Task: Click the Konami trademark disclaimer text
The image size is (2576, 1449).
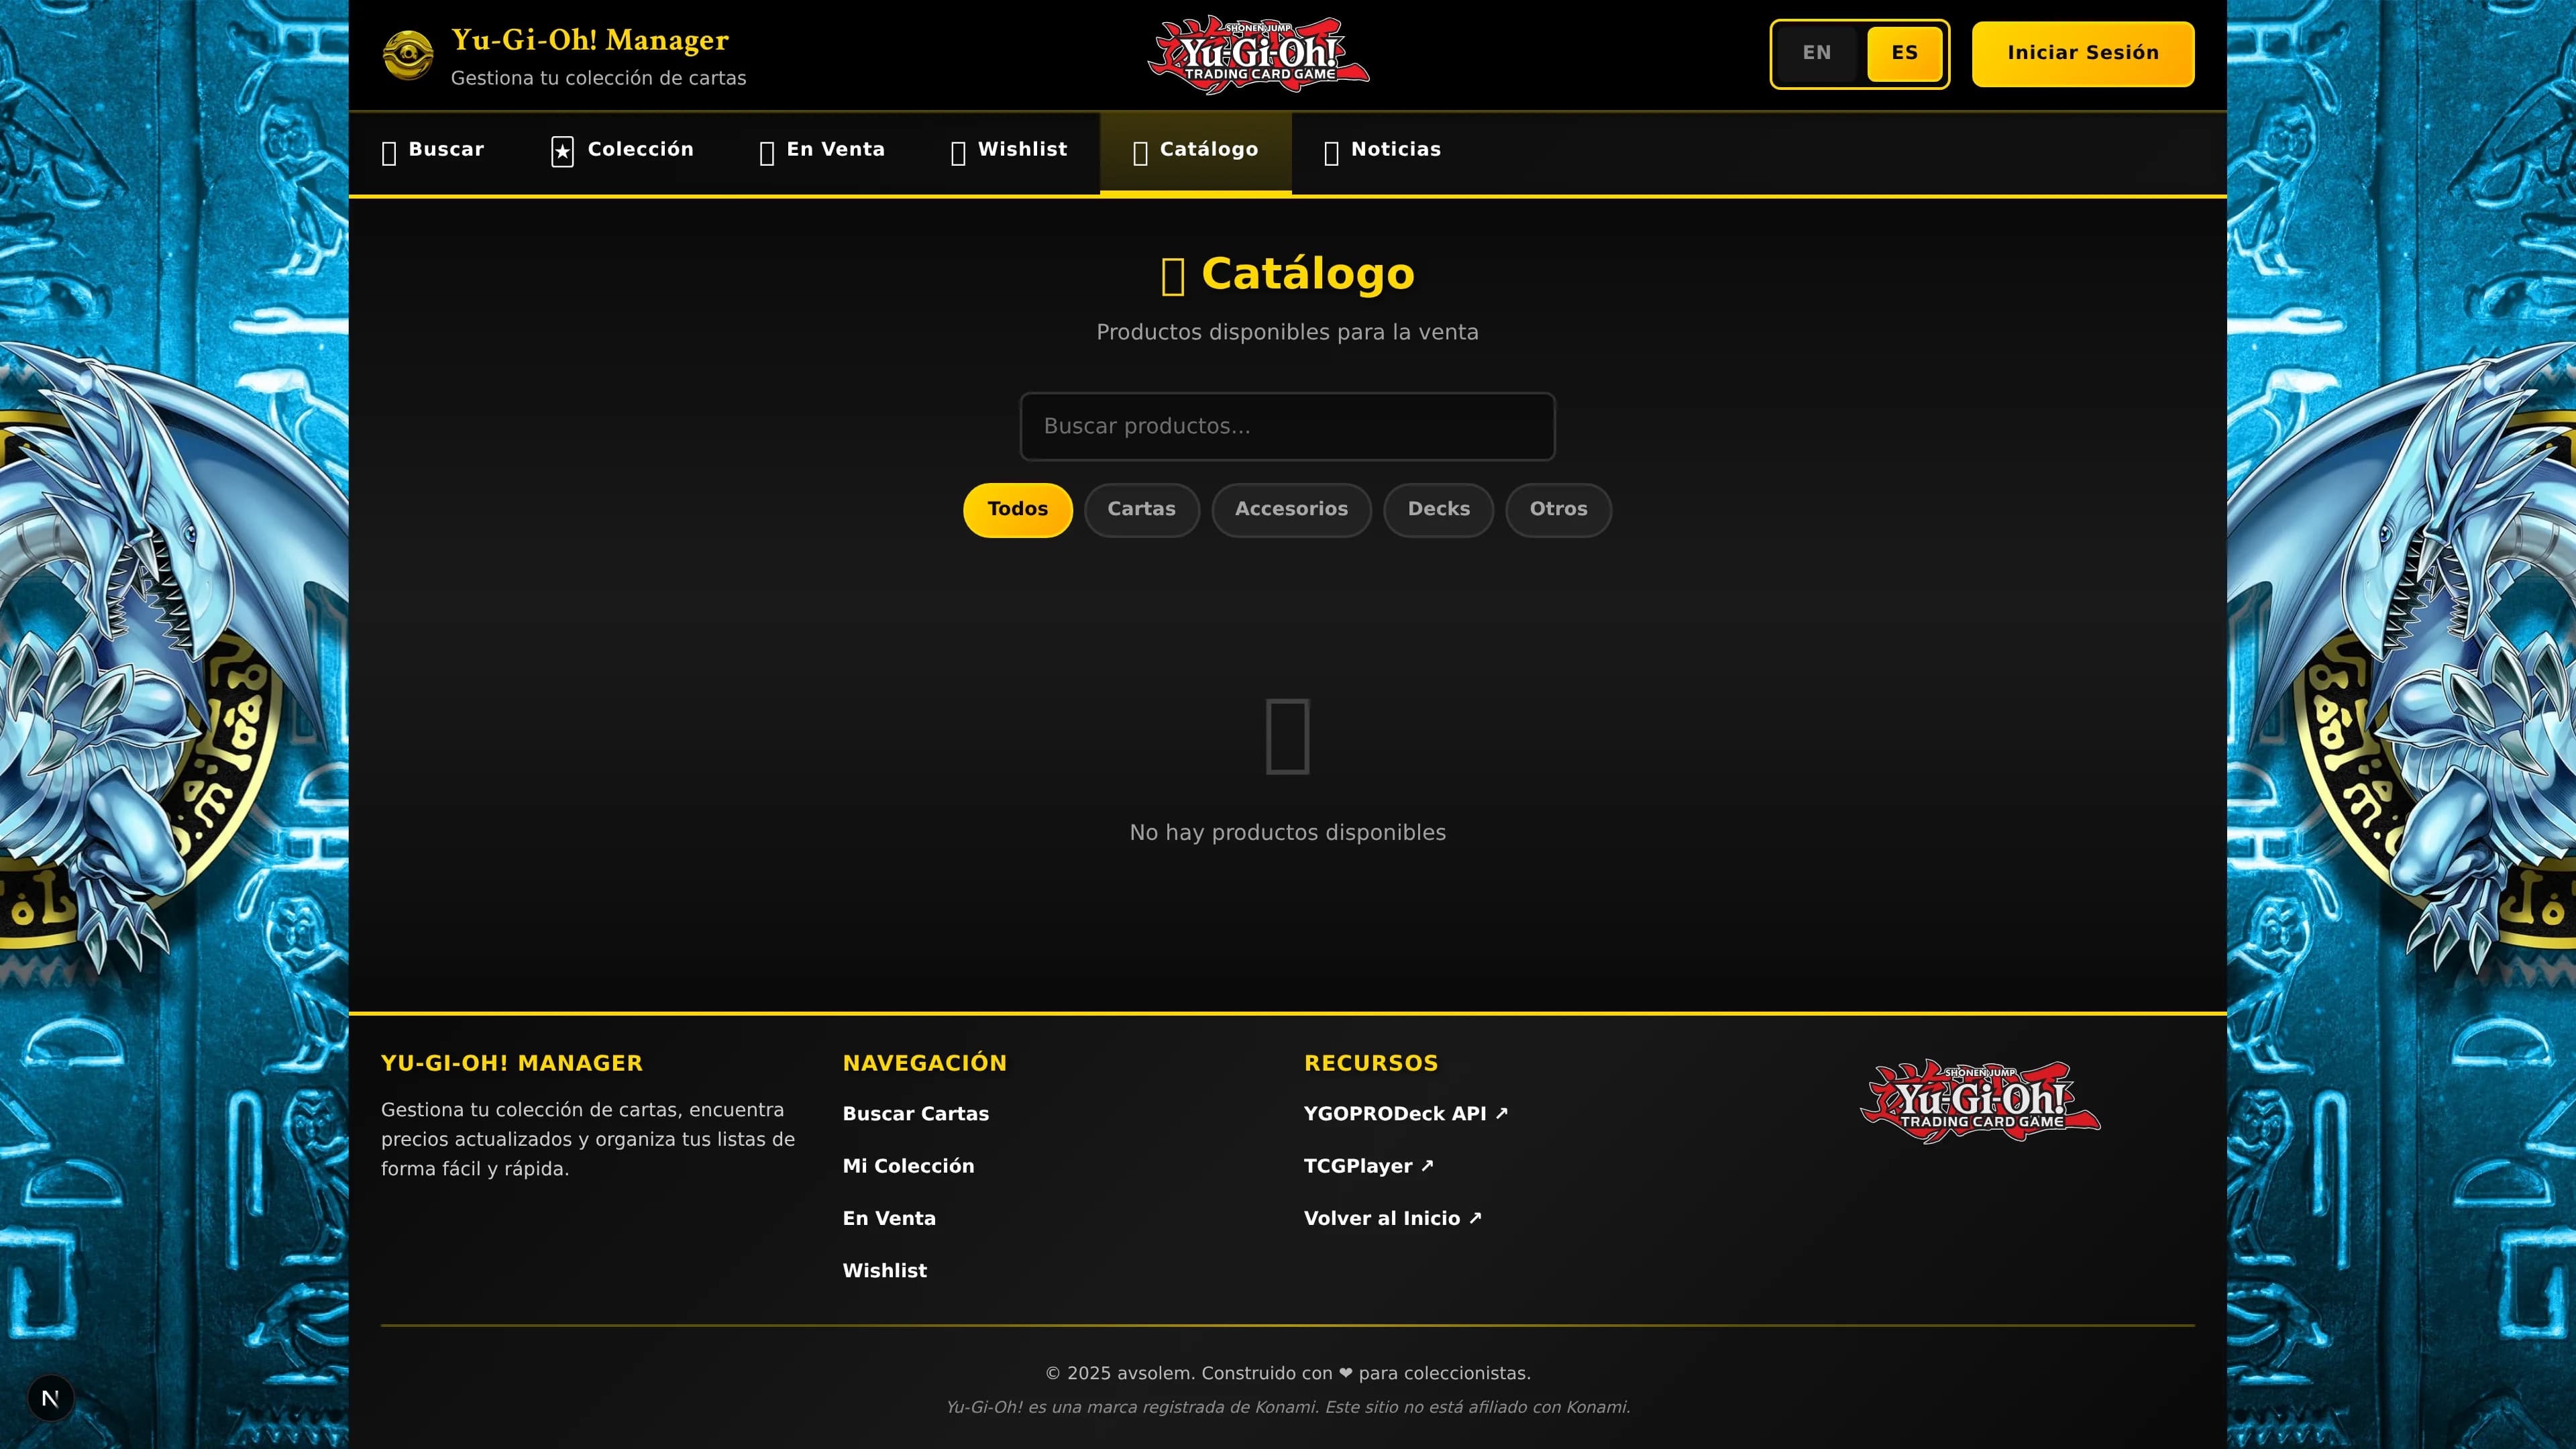Action: click(1287, 1407)
